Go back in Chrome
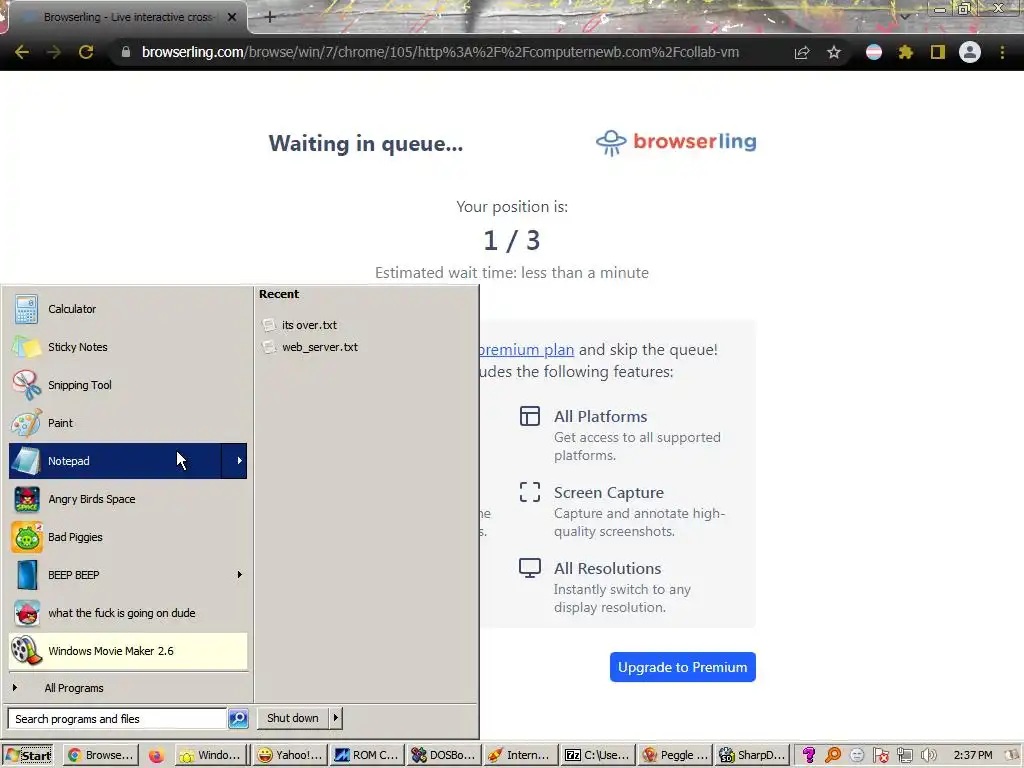 (x=22, y=52)
